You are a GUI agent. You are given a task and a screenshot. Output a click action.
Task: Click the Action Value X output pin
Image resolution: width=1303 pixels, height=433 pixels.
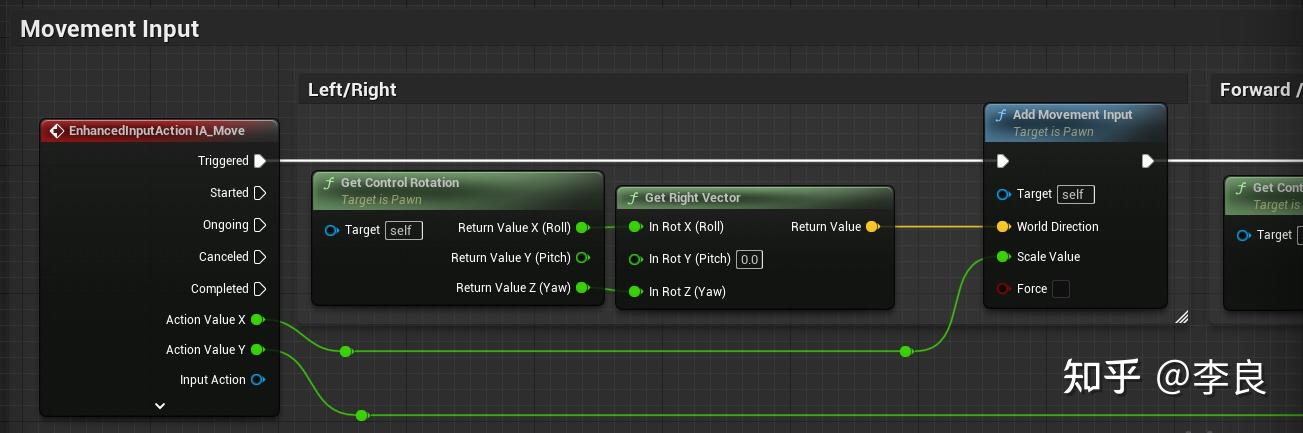click(257, 320)
